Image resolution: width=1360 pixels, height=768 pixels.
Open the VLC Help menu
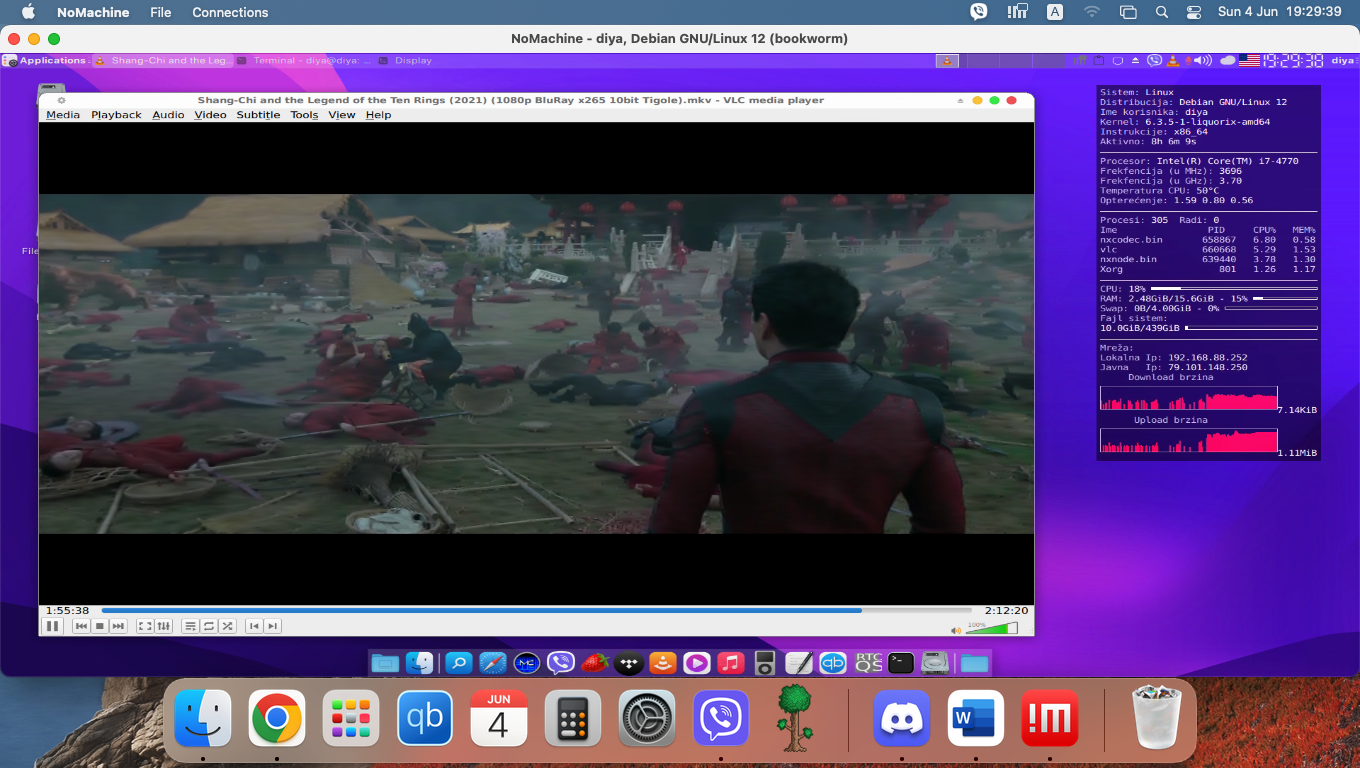pyautogui.click(x=378, y=115)
